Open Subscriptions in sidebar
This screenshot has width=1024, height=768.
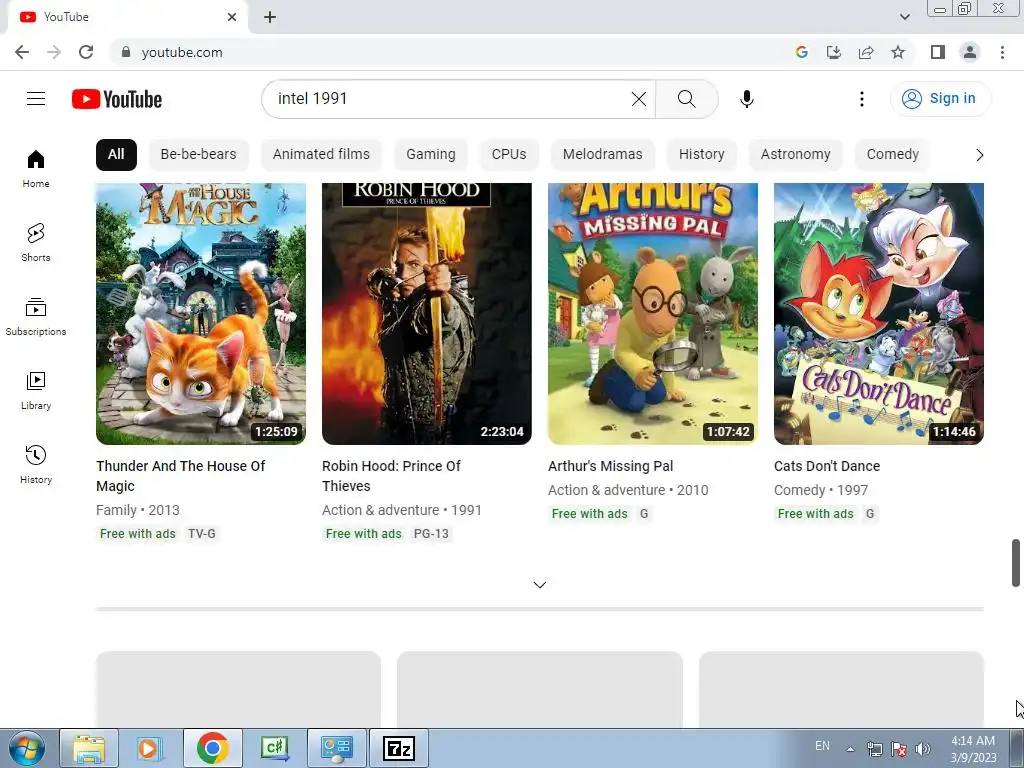36,317
